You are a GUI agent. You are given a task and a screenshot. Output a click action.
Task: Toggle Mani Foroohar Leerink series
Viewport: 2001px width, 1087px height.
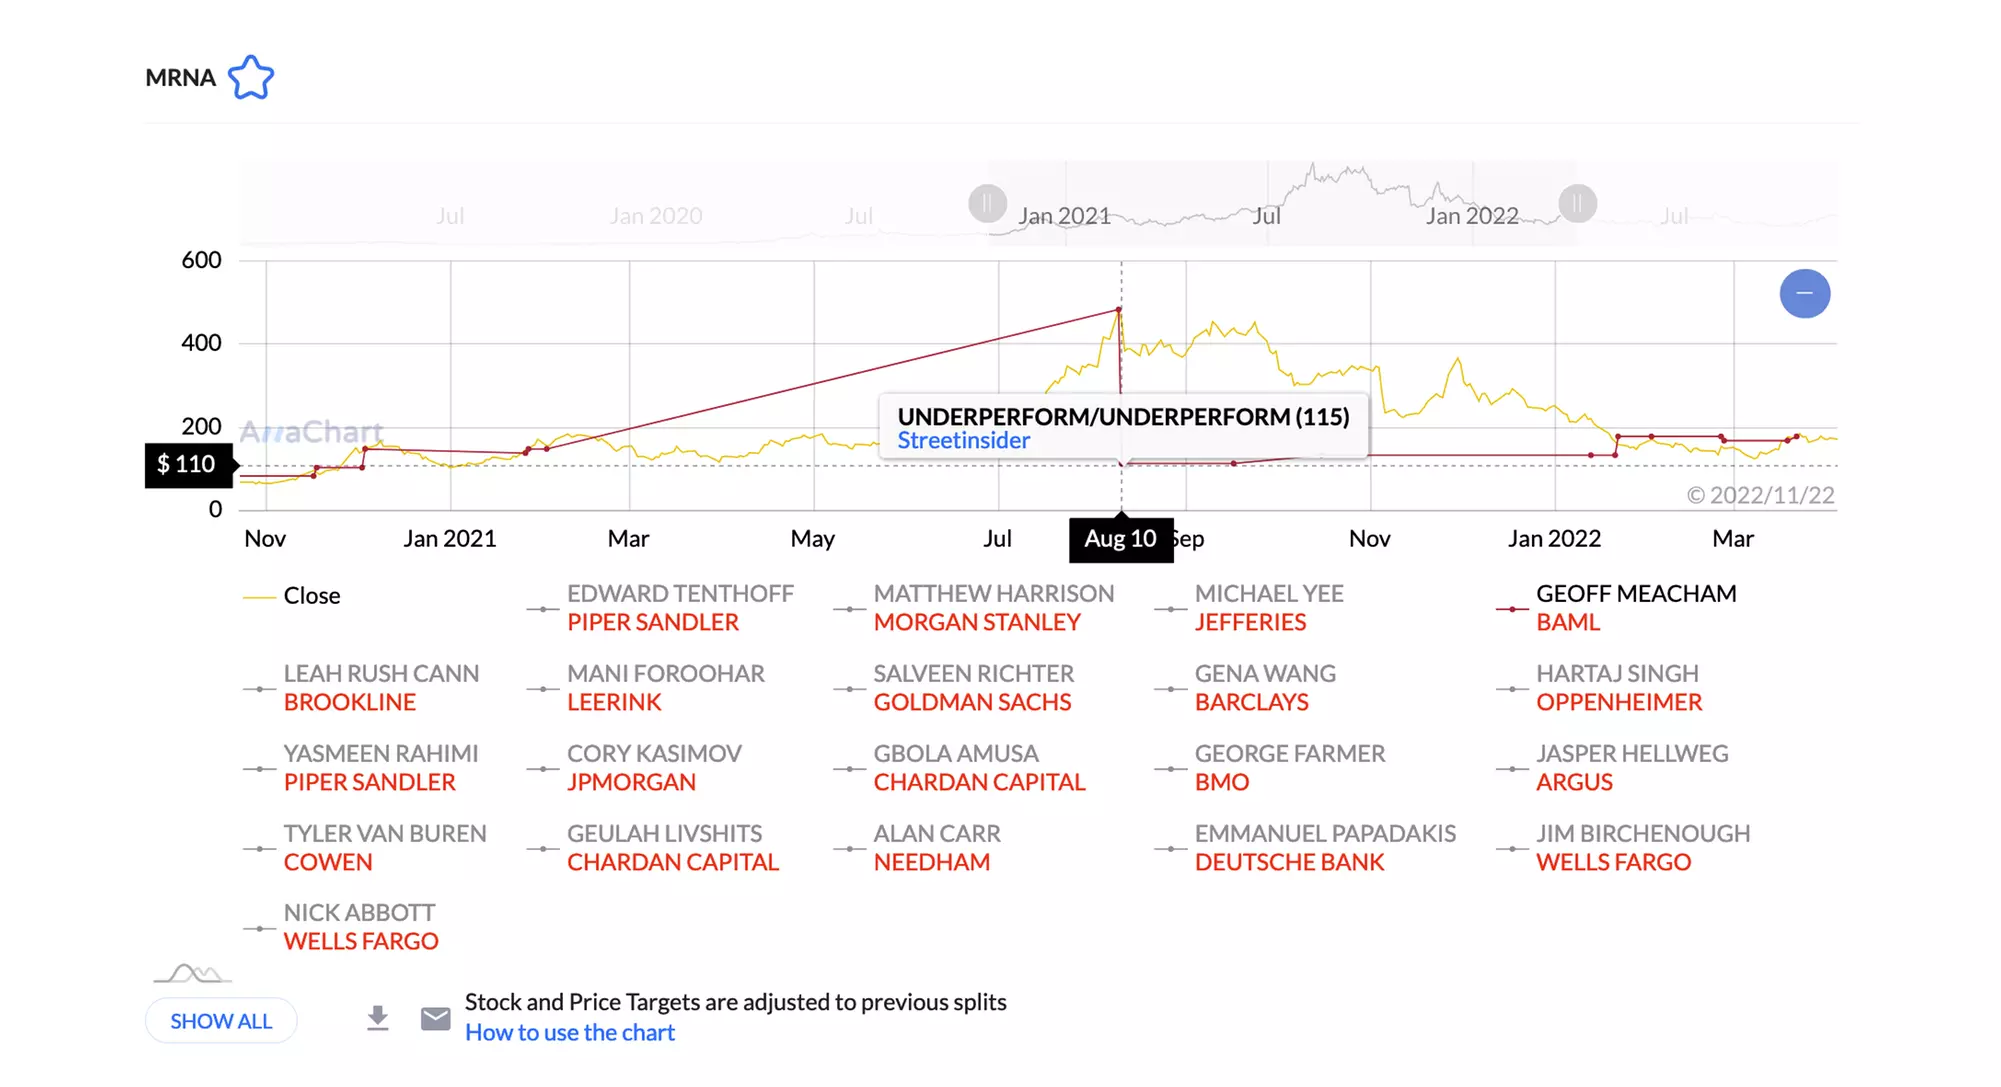646,688
